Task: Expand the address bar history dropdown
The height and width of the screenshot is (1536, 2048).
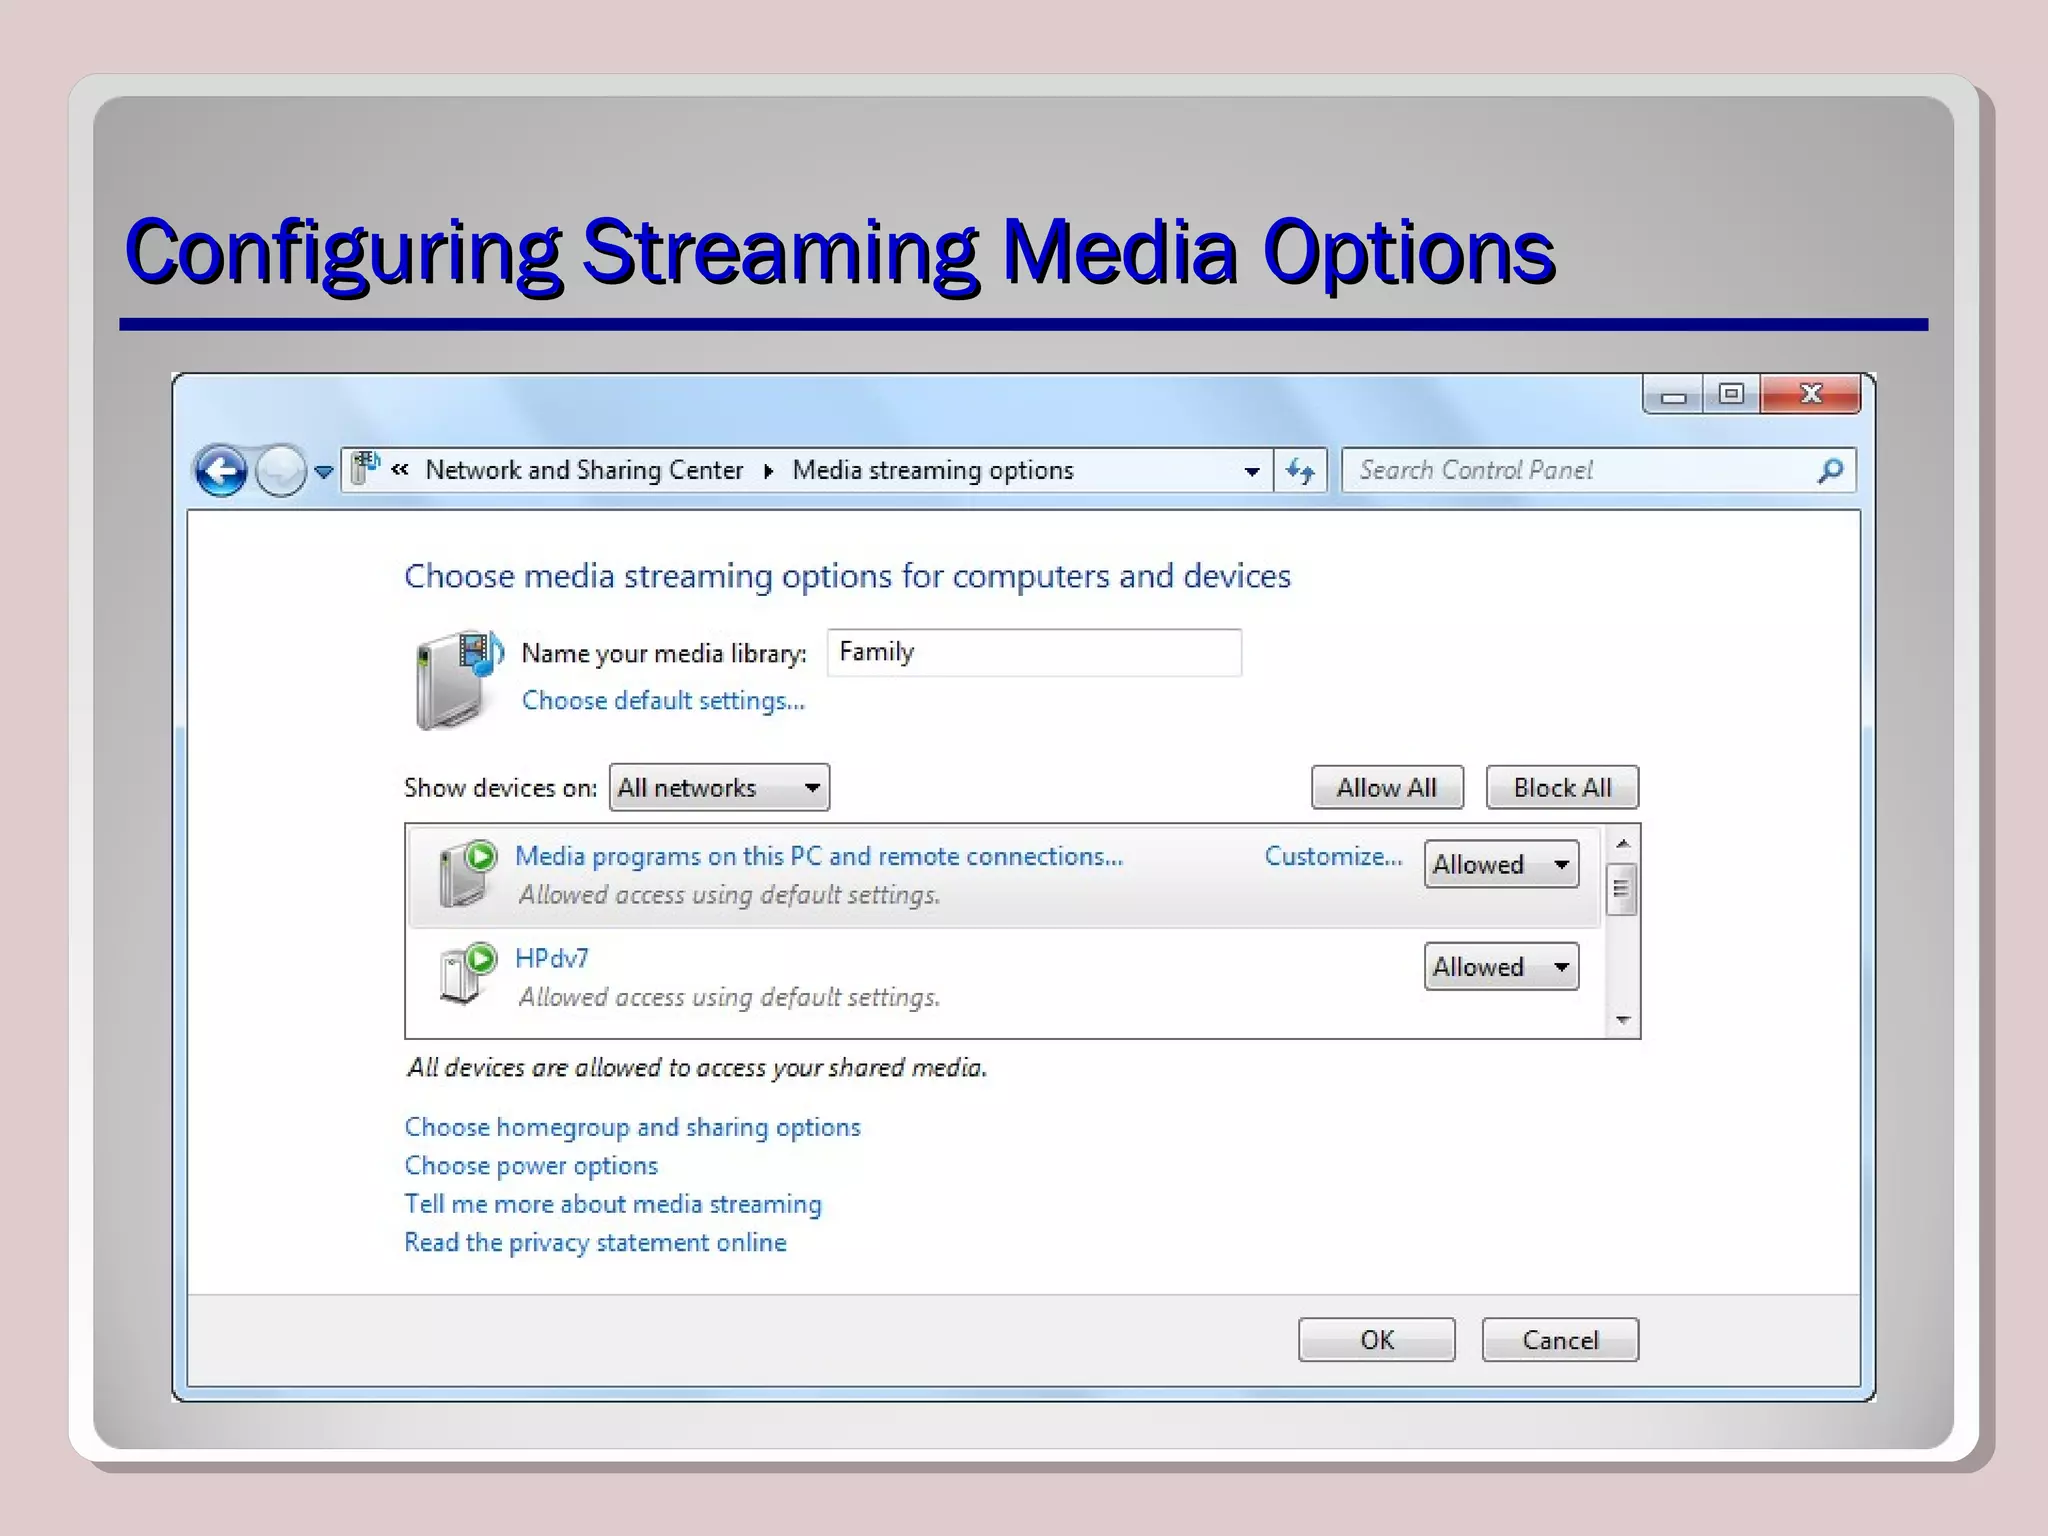Action: [1251, 471]
